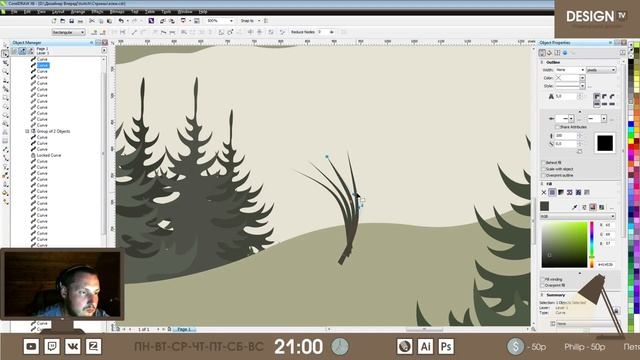Viewport: 640px width, 360px height.
Task: Click the black nib shape preview
Action: pos(604,143)
